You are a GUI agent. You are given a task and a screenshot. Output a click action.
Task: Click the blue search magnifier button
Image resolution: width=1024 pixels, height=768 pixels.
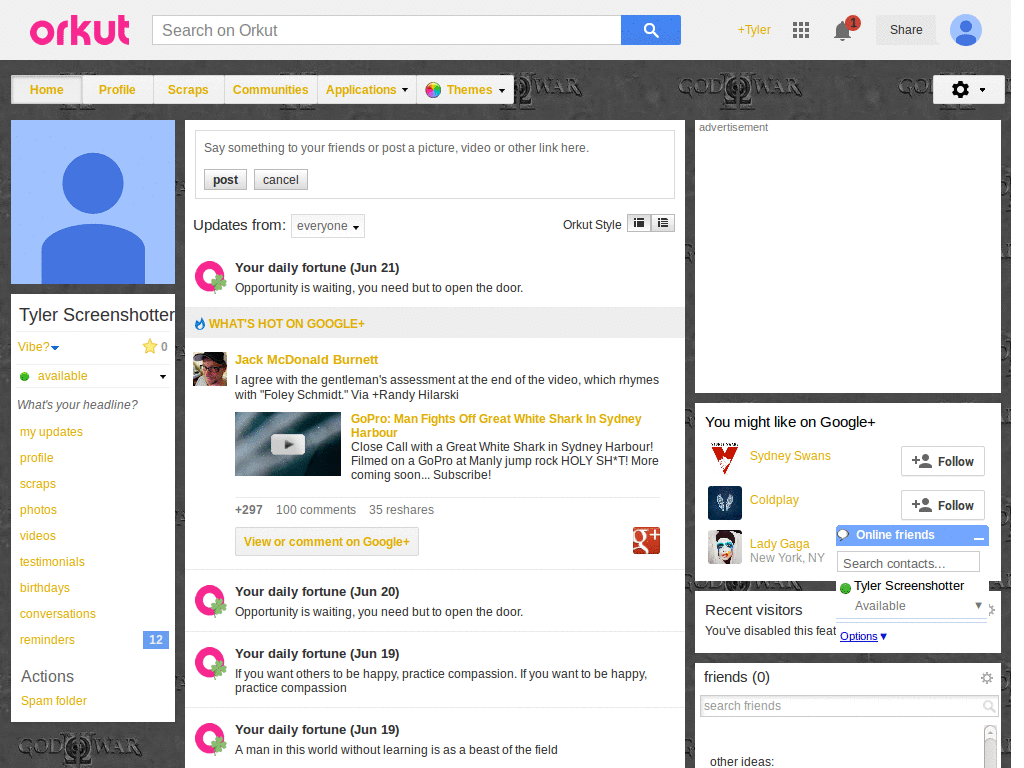[650, 30]
